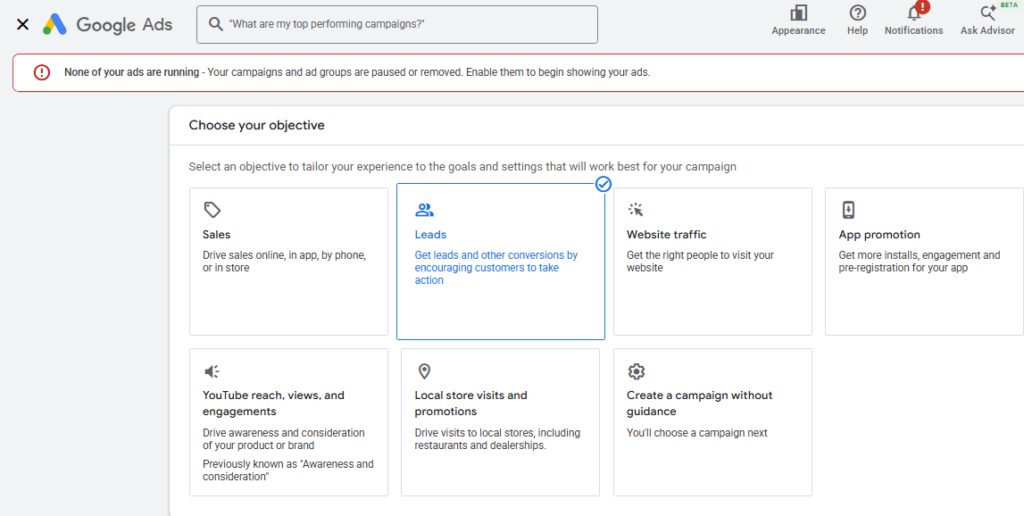
Task: Click 'Drive sales online, in app, by phone' text
Action: 284,261
